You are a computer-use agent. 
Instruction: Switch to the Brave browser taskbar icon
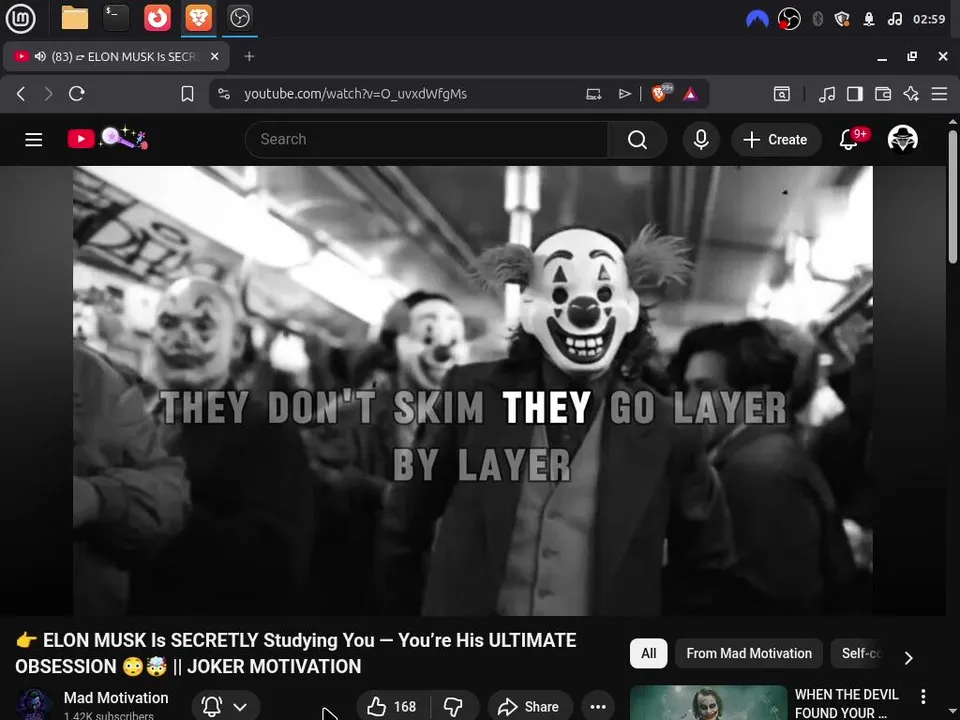tap(199, 18)
